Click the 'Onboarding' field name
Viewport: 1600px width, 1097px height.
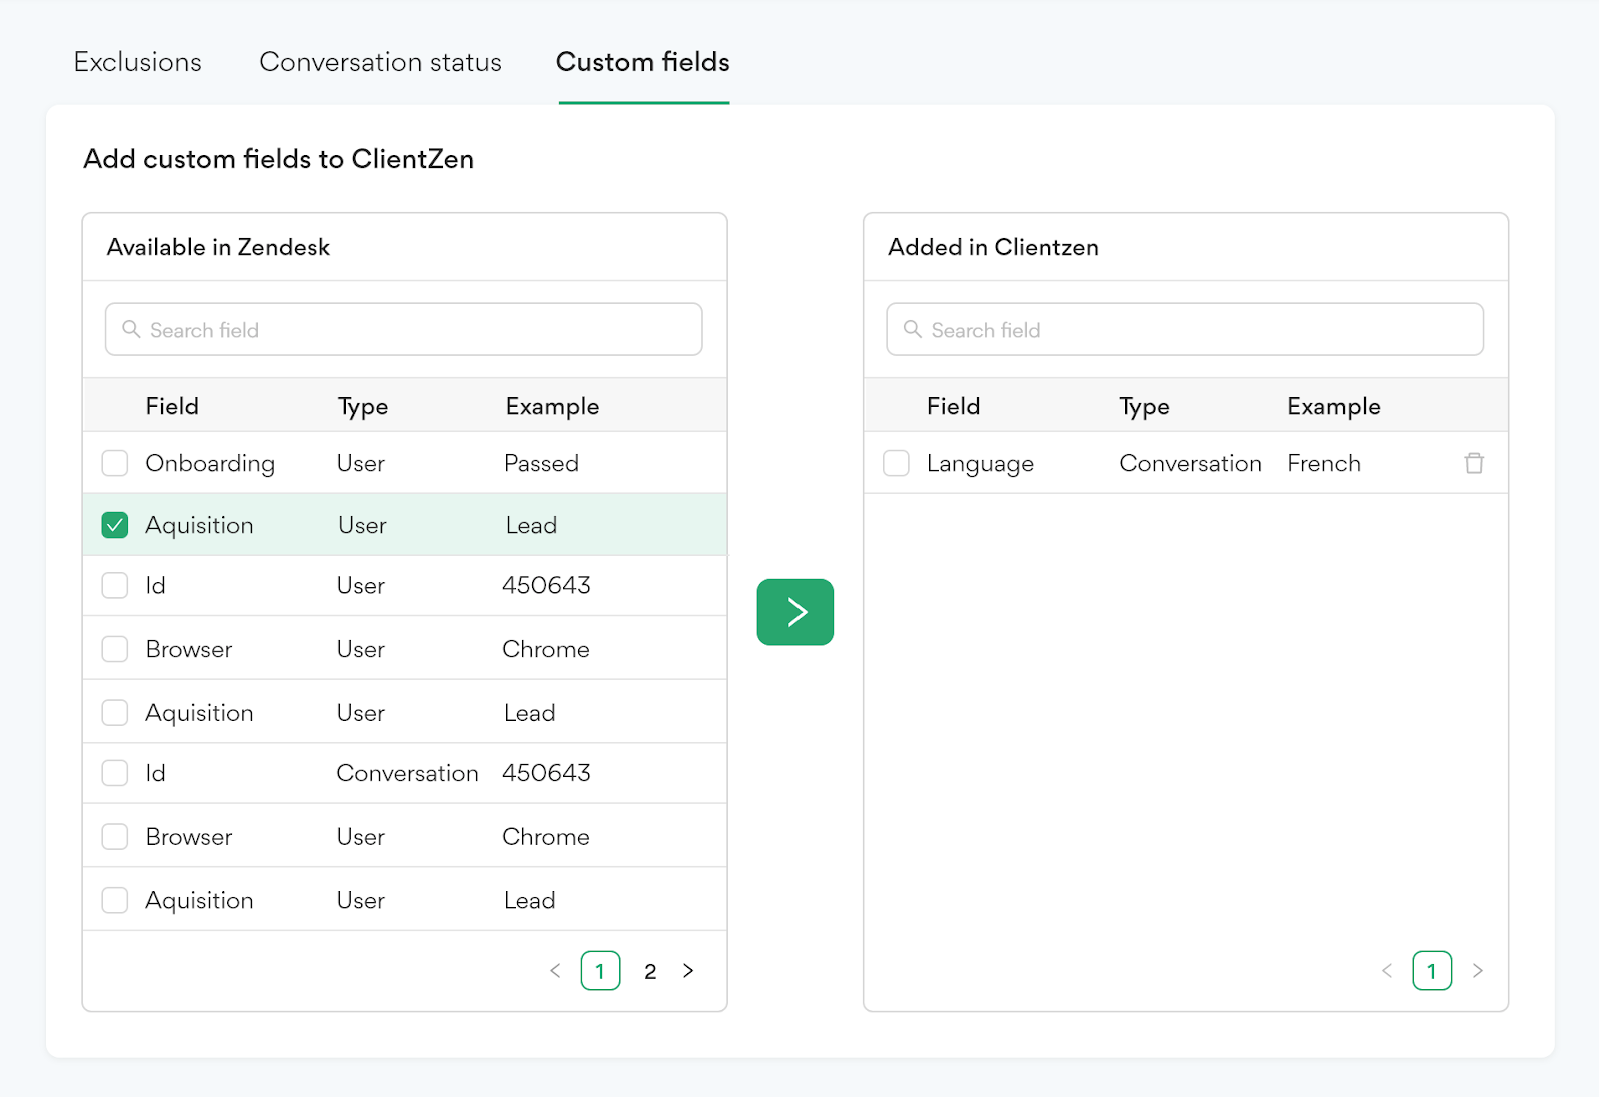210,464
